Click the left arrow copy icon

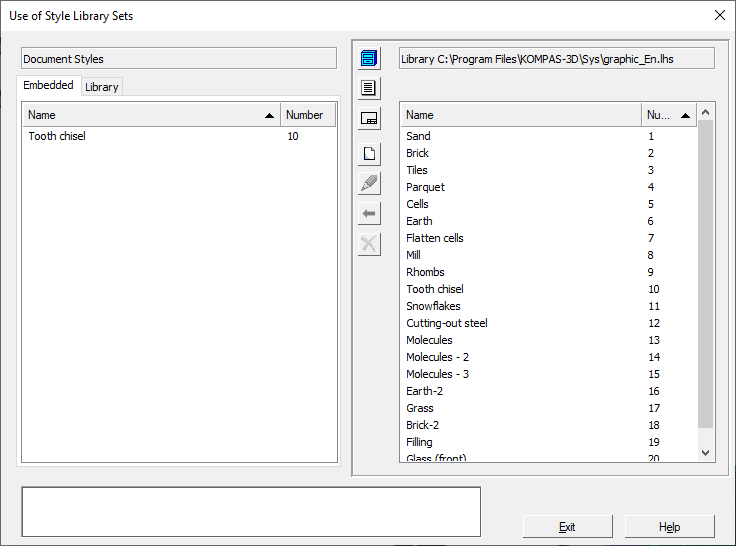369,213
